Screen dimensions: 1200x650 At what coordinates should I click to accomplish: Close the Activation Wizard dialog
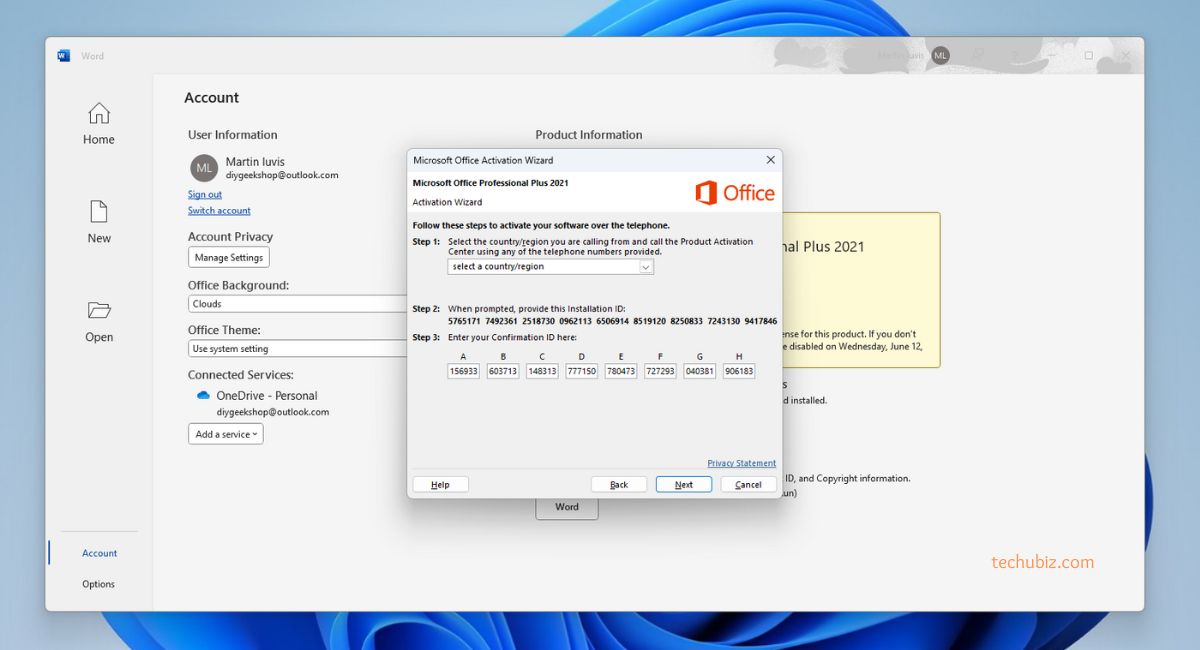770,160
